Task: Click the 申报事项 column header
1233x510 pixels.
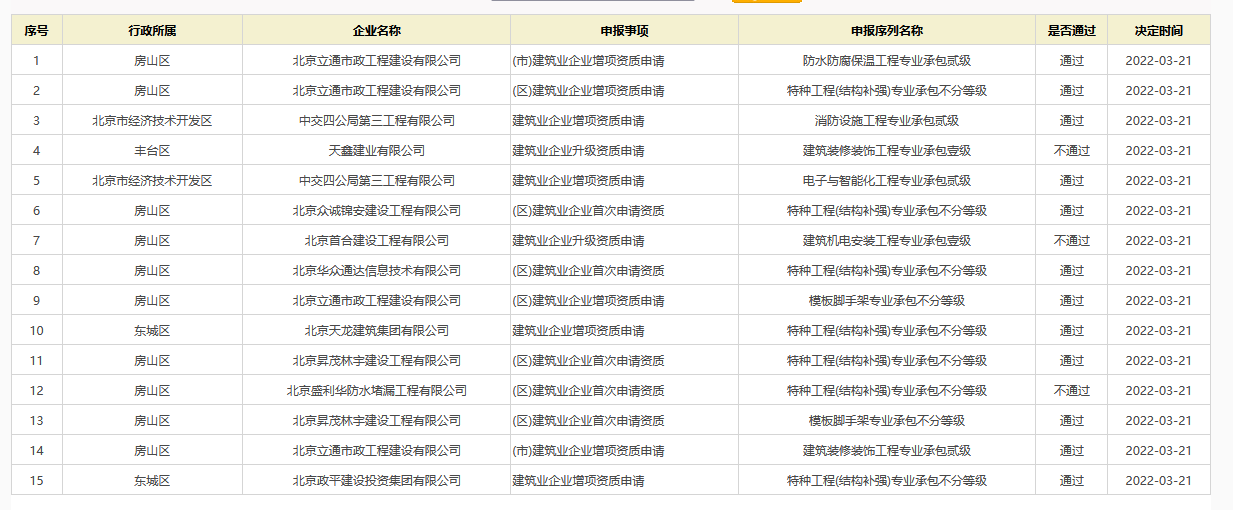Action: (x=624, y=31)
